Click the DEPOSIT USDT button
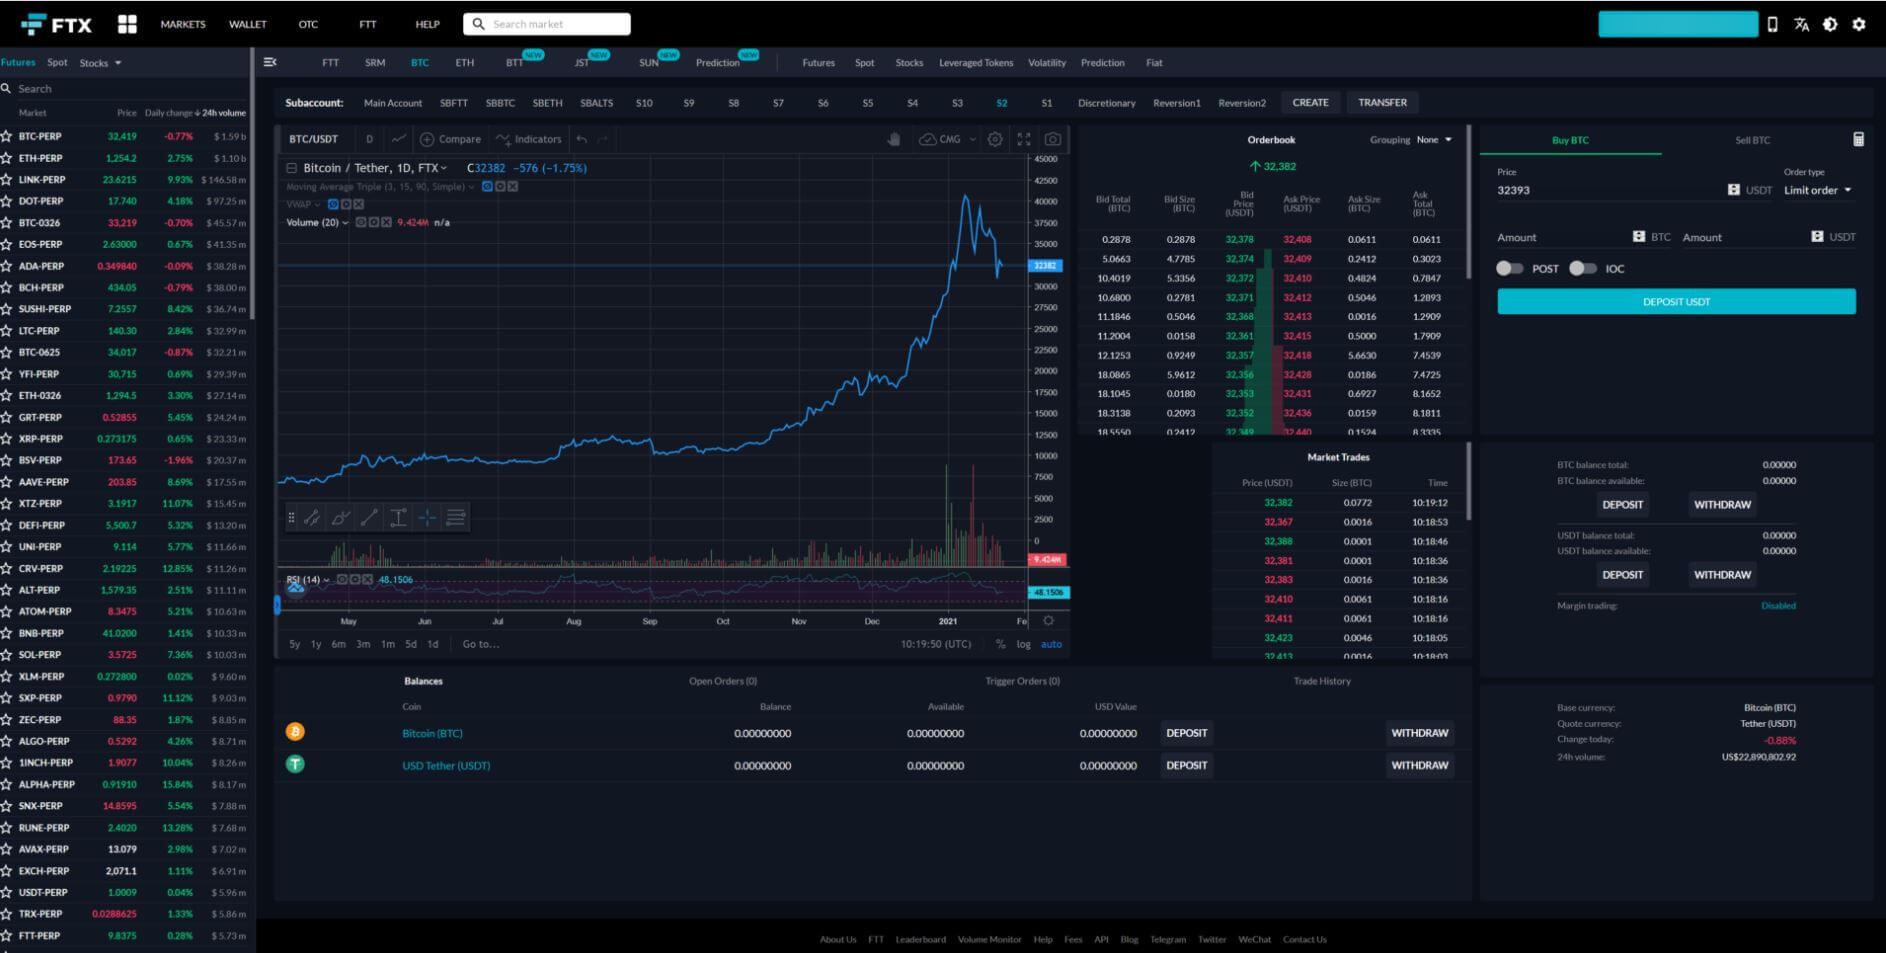 click(1676, 301)
